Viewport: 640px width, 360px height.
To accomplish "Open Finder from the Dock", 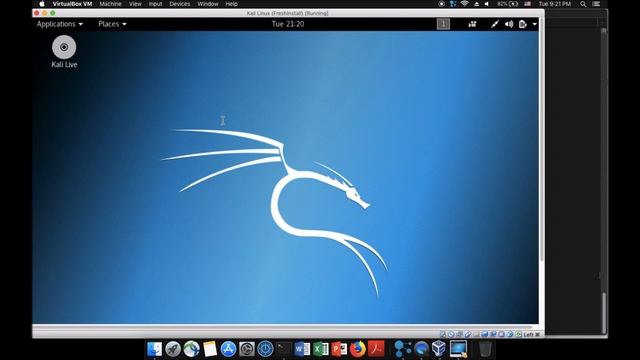I will point(154,349).
